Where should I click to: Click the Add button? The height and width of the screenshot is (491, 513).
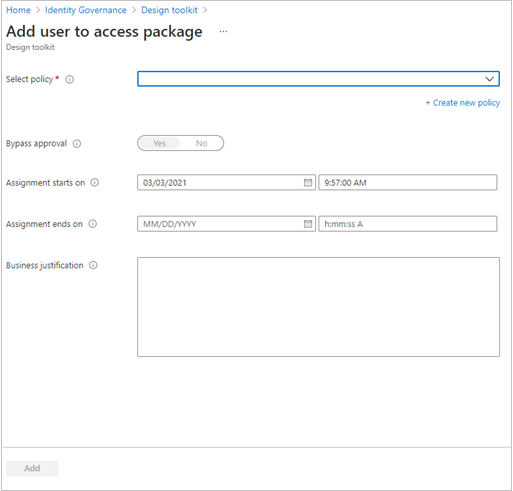32,468
